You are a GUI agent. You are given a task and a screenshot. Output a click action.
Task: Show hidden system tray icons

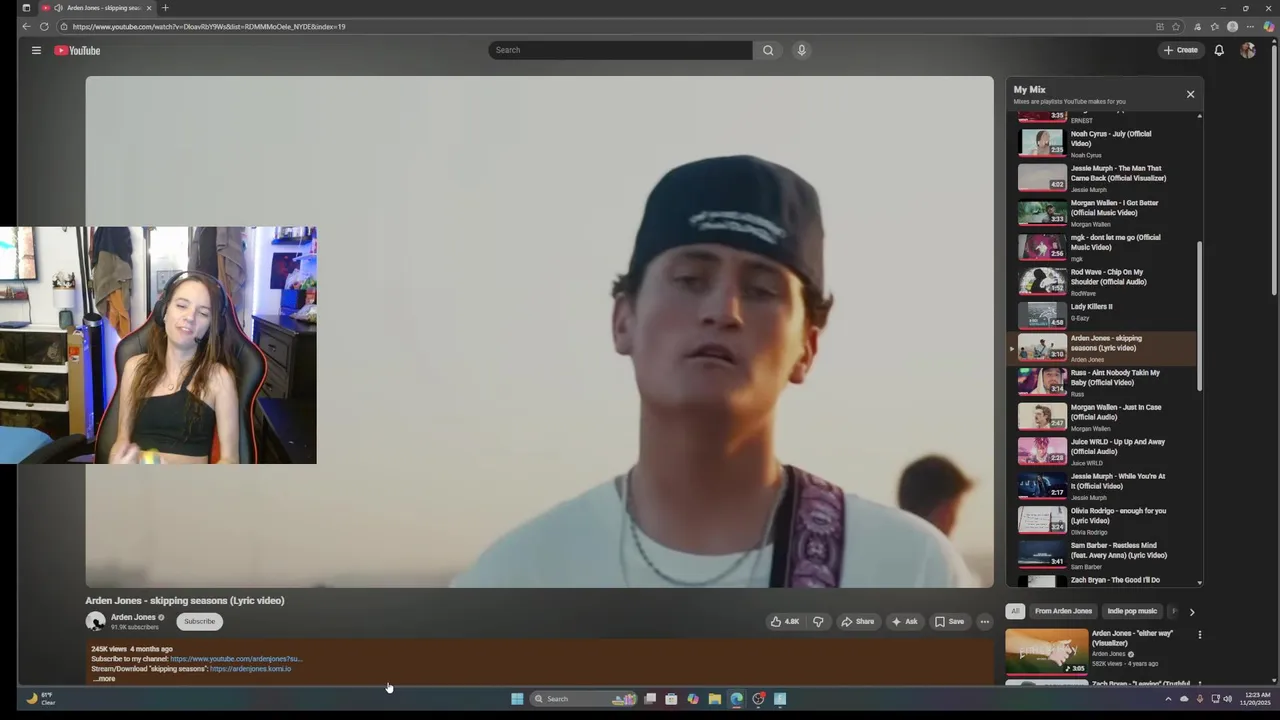[x=1168, y=699]
